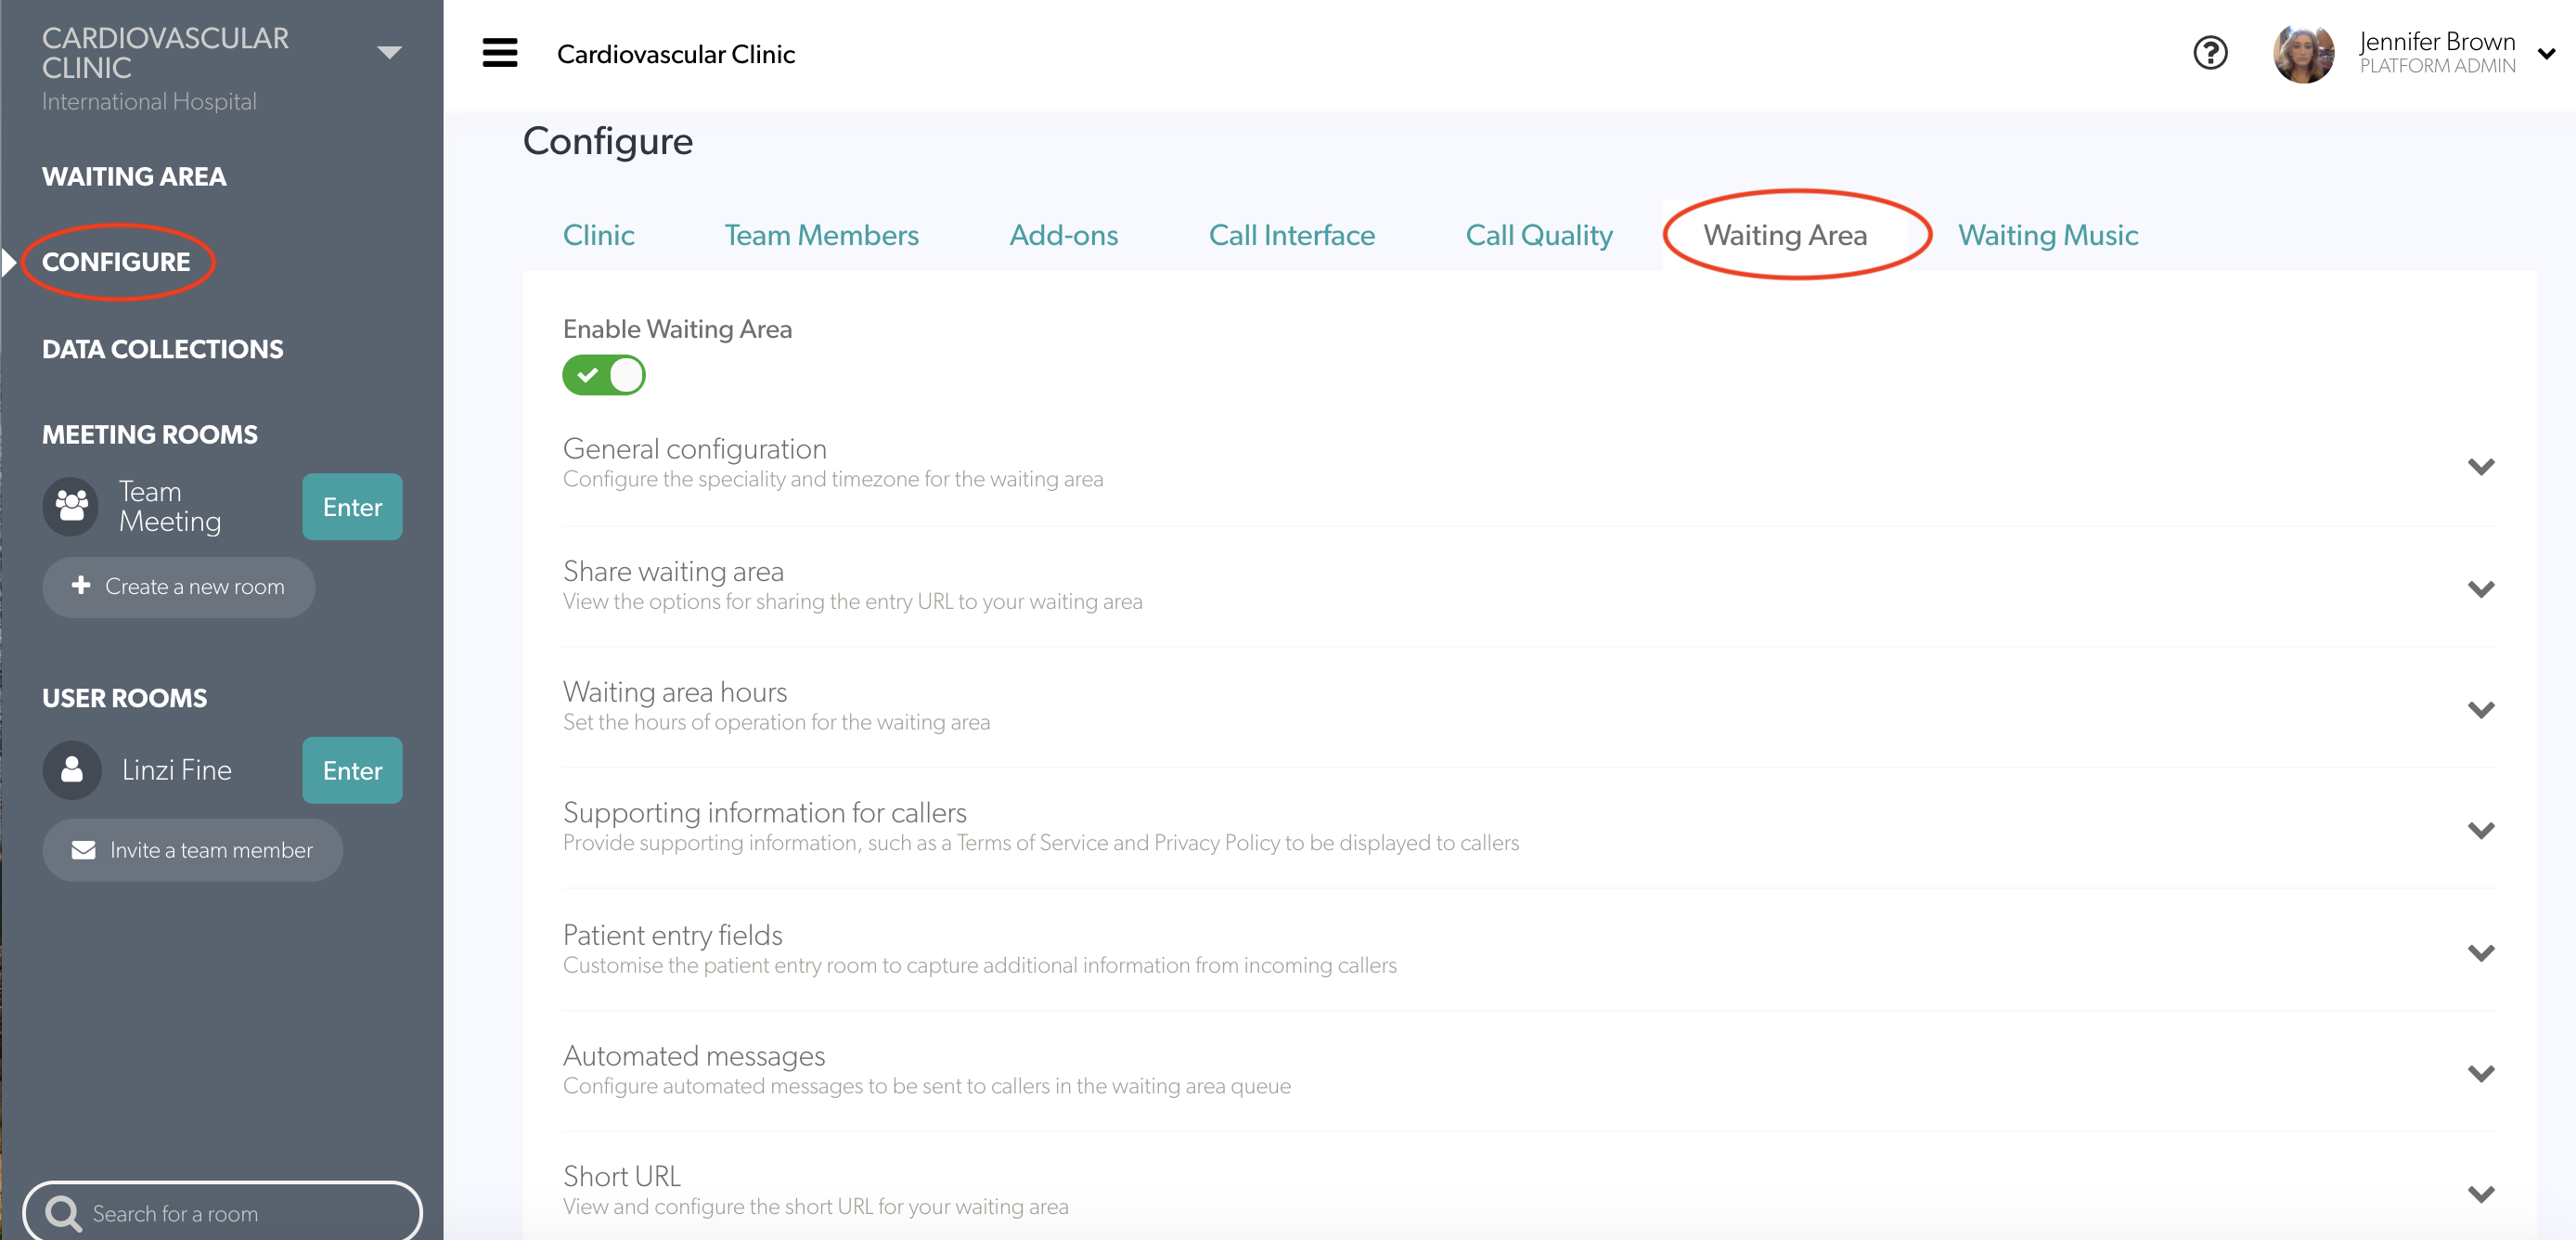Switch to the Call Quality tab

coord(1539,235)
